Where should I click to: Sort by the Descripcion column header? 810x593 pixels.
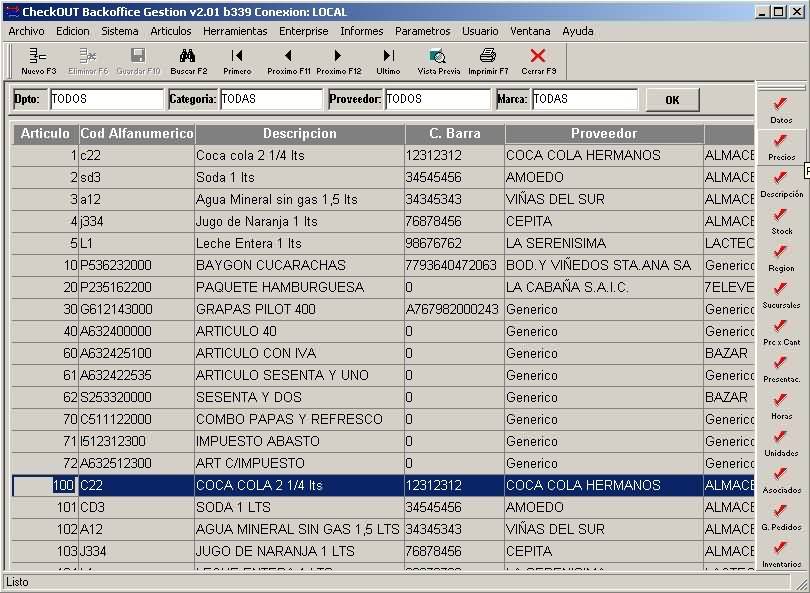pyautogui.click(x=300, y=134)
